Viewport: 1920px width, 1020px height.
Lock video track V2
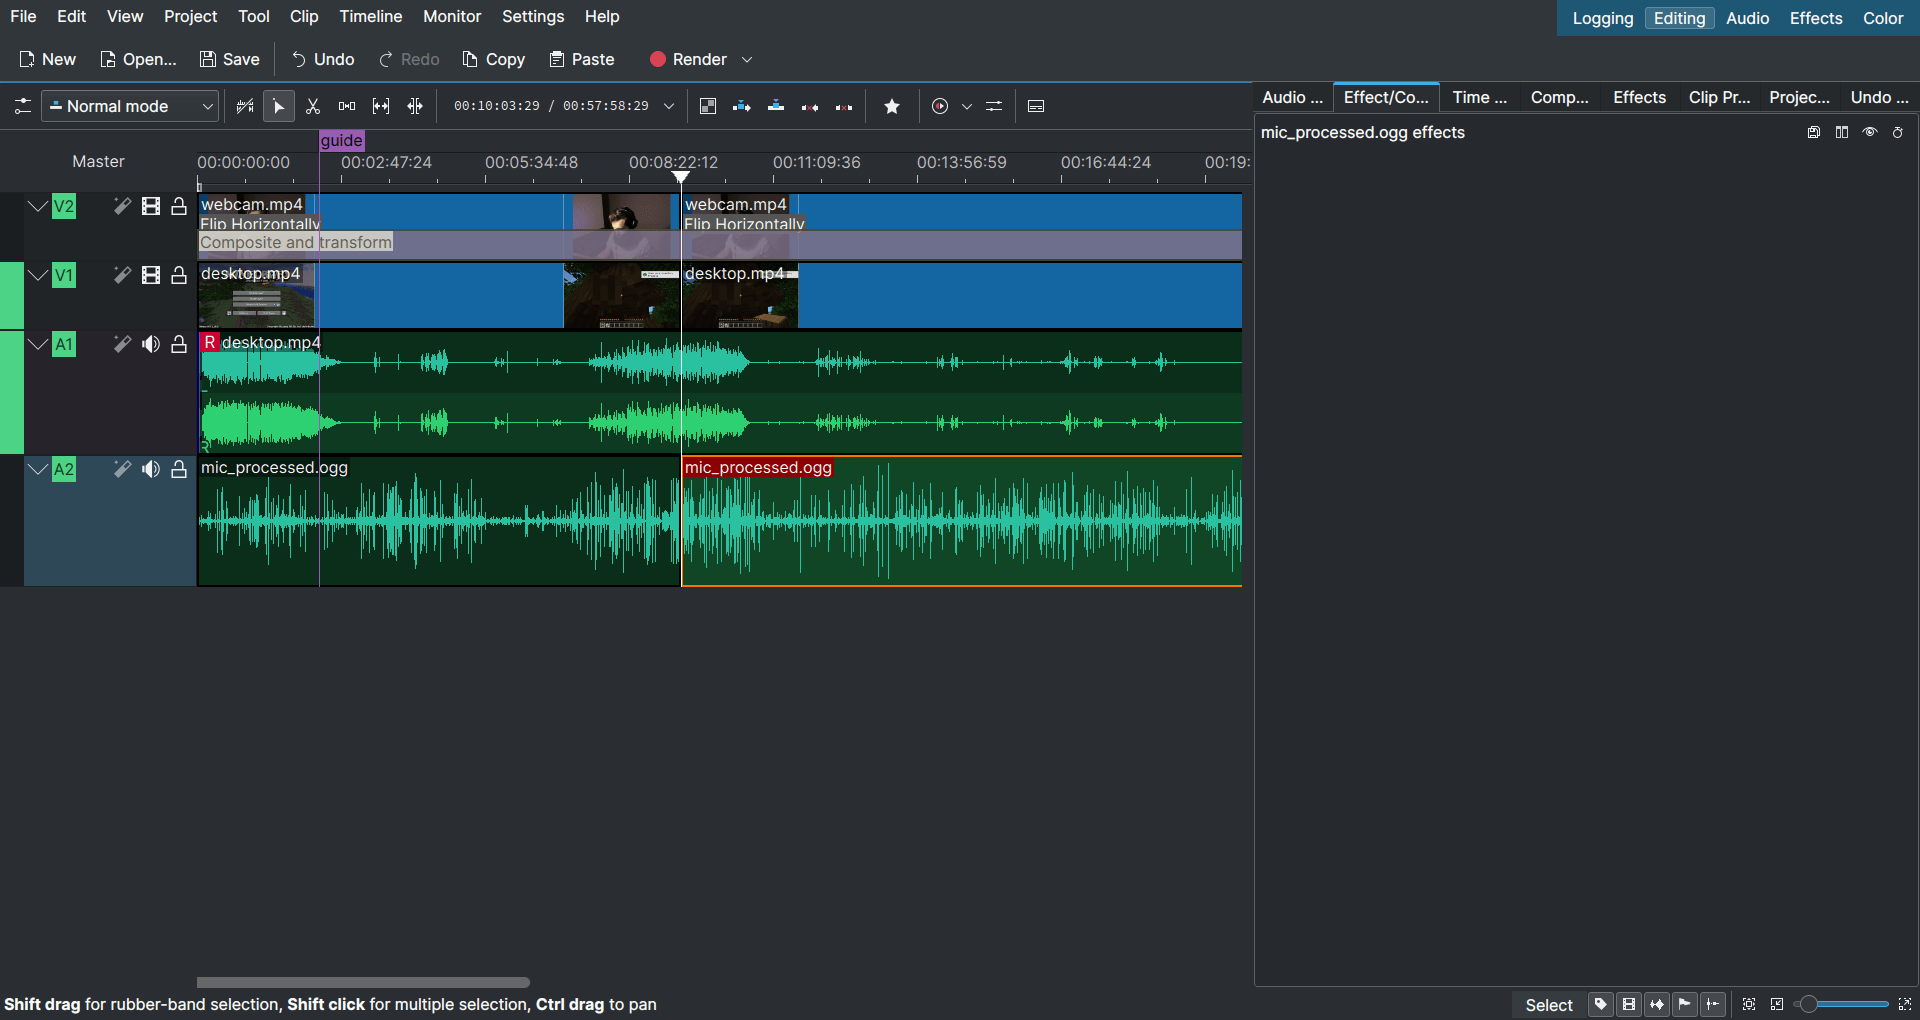tap(178, 206)
